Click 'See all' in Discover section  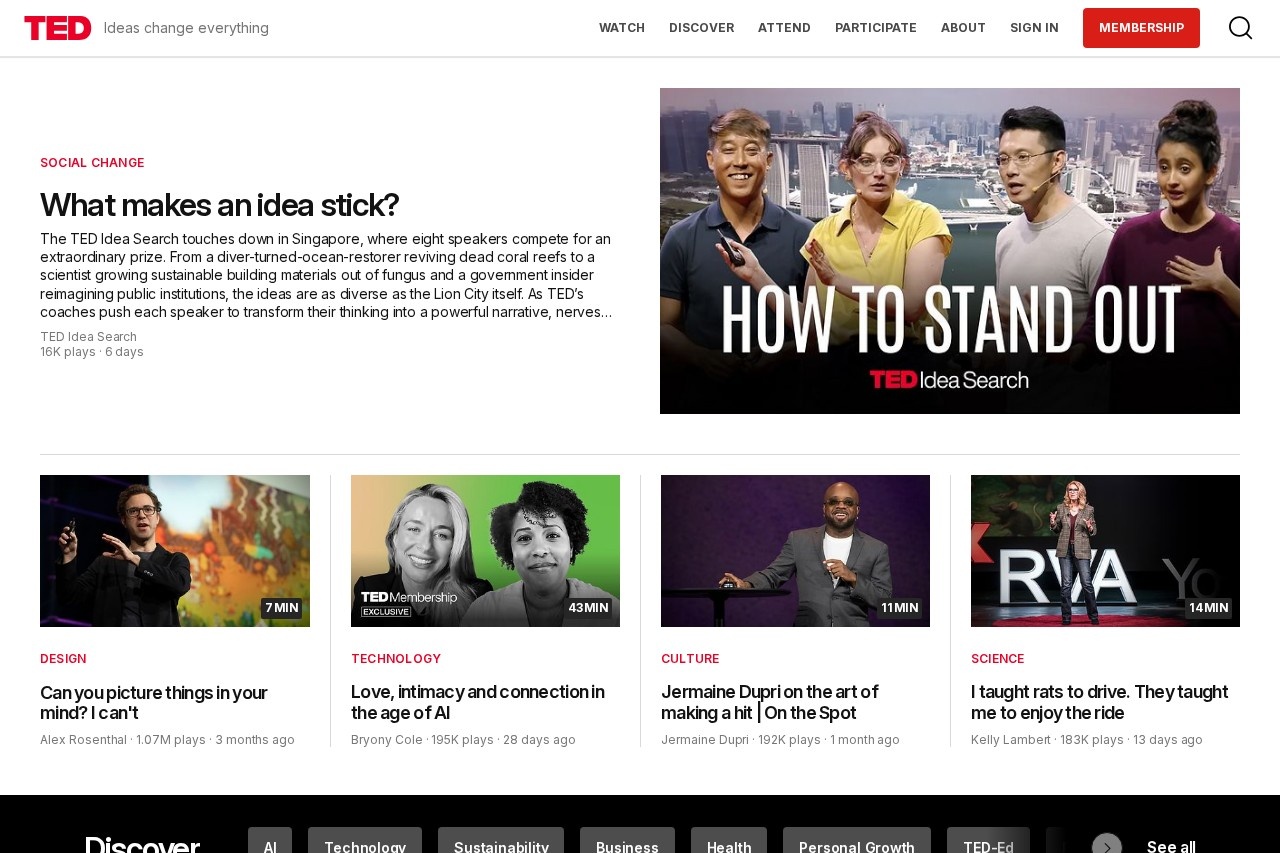coord(1171,846)
